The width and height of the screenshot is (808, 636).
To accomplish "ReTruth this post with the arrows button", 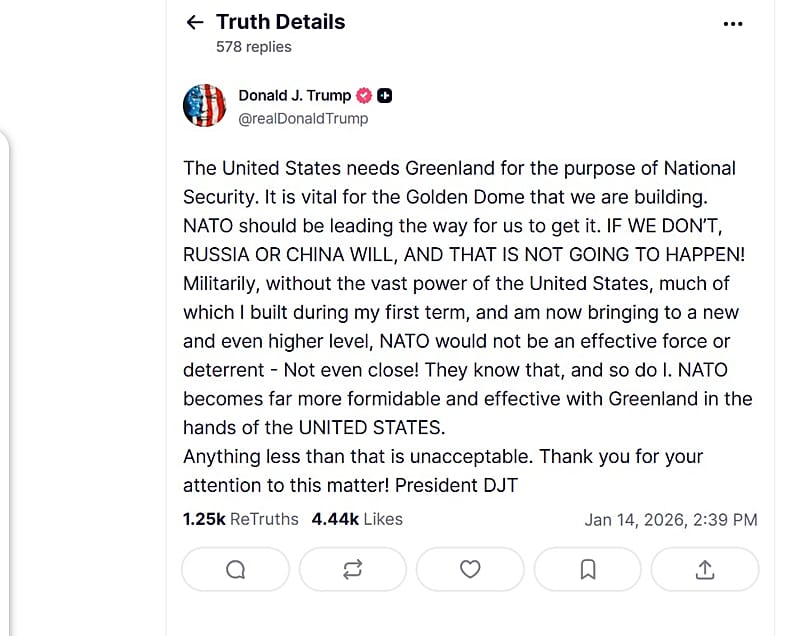I will point(352,569).
